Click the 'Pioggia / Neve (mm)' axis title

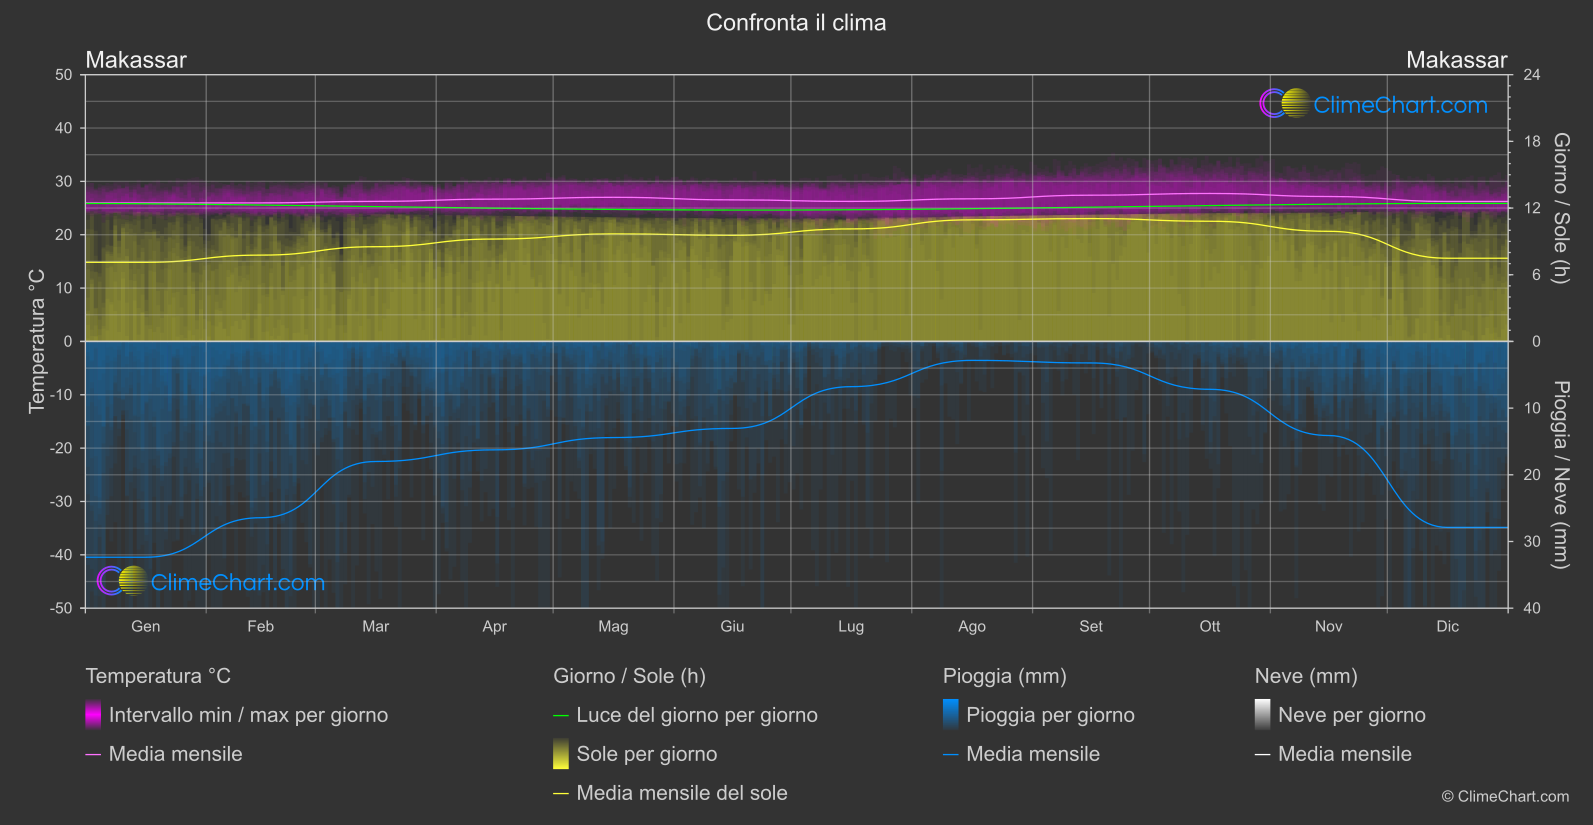tap(1560, 475)
